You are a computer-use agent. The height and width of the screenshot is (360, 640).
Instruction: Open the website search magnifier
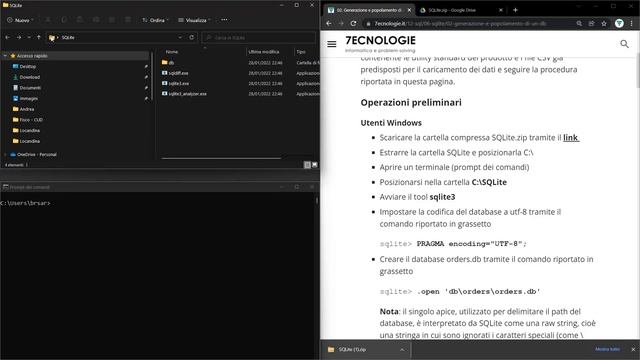[624, 44]
